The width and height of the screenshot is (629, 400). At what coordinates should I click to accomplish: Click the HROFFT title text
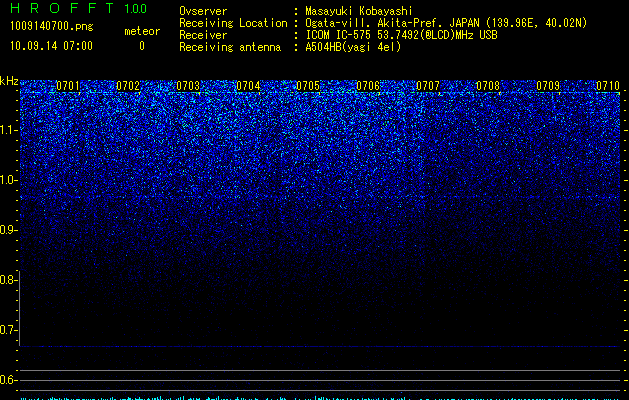(x=62, y=8)
